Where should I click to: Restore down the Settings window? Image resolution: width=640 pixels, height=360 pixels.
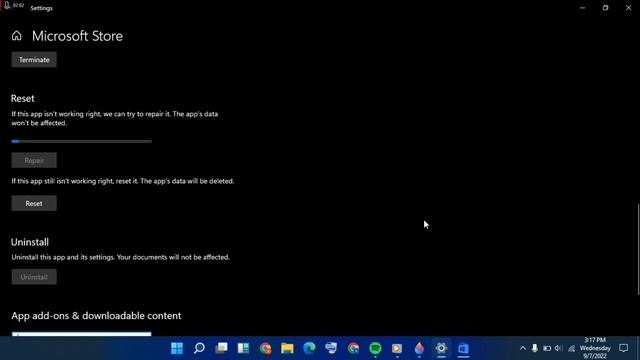[605, 8]
